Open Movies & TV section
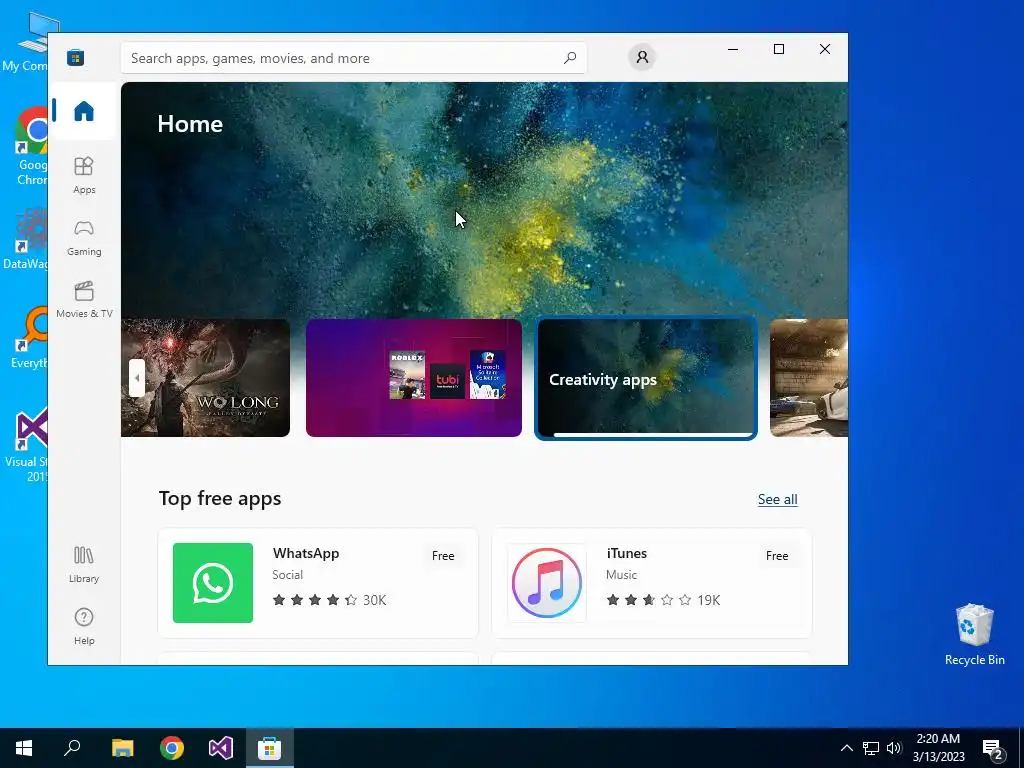 pos(84,299)
